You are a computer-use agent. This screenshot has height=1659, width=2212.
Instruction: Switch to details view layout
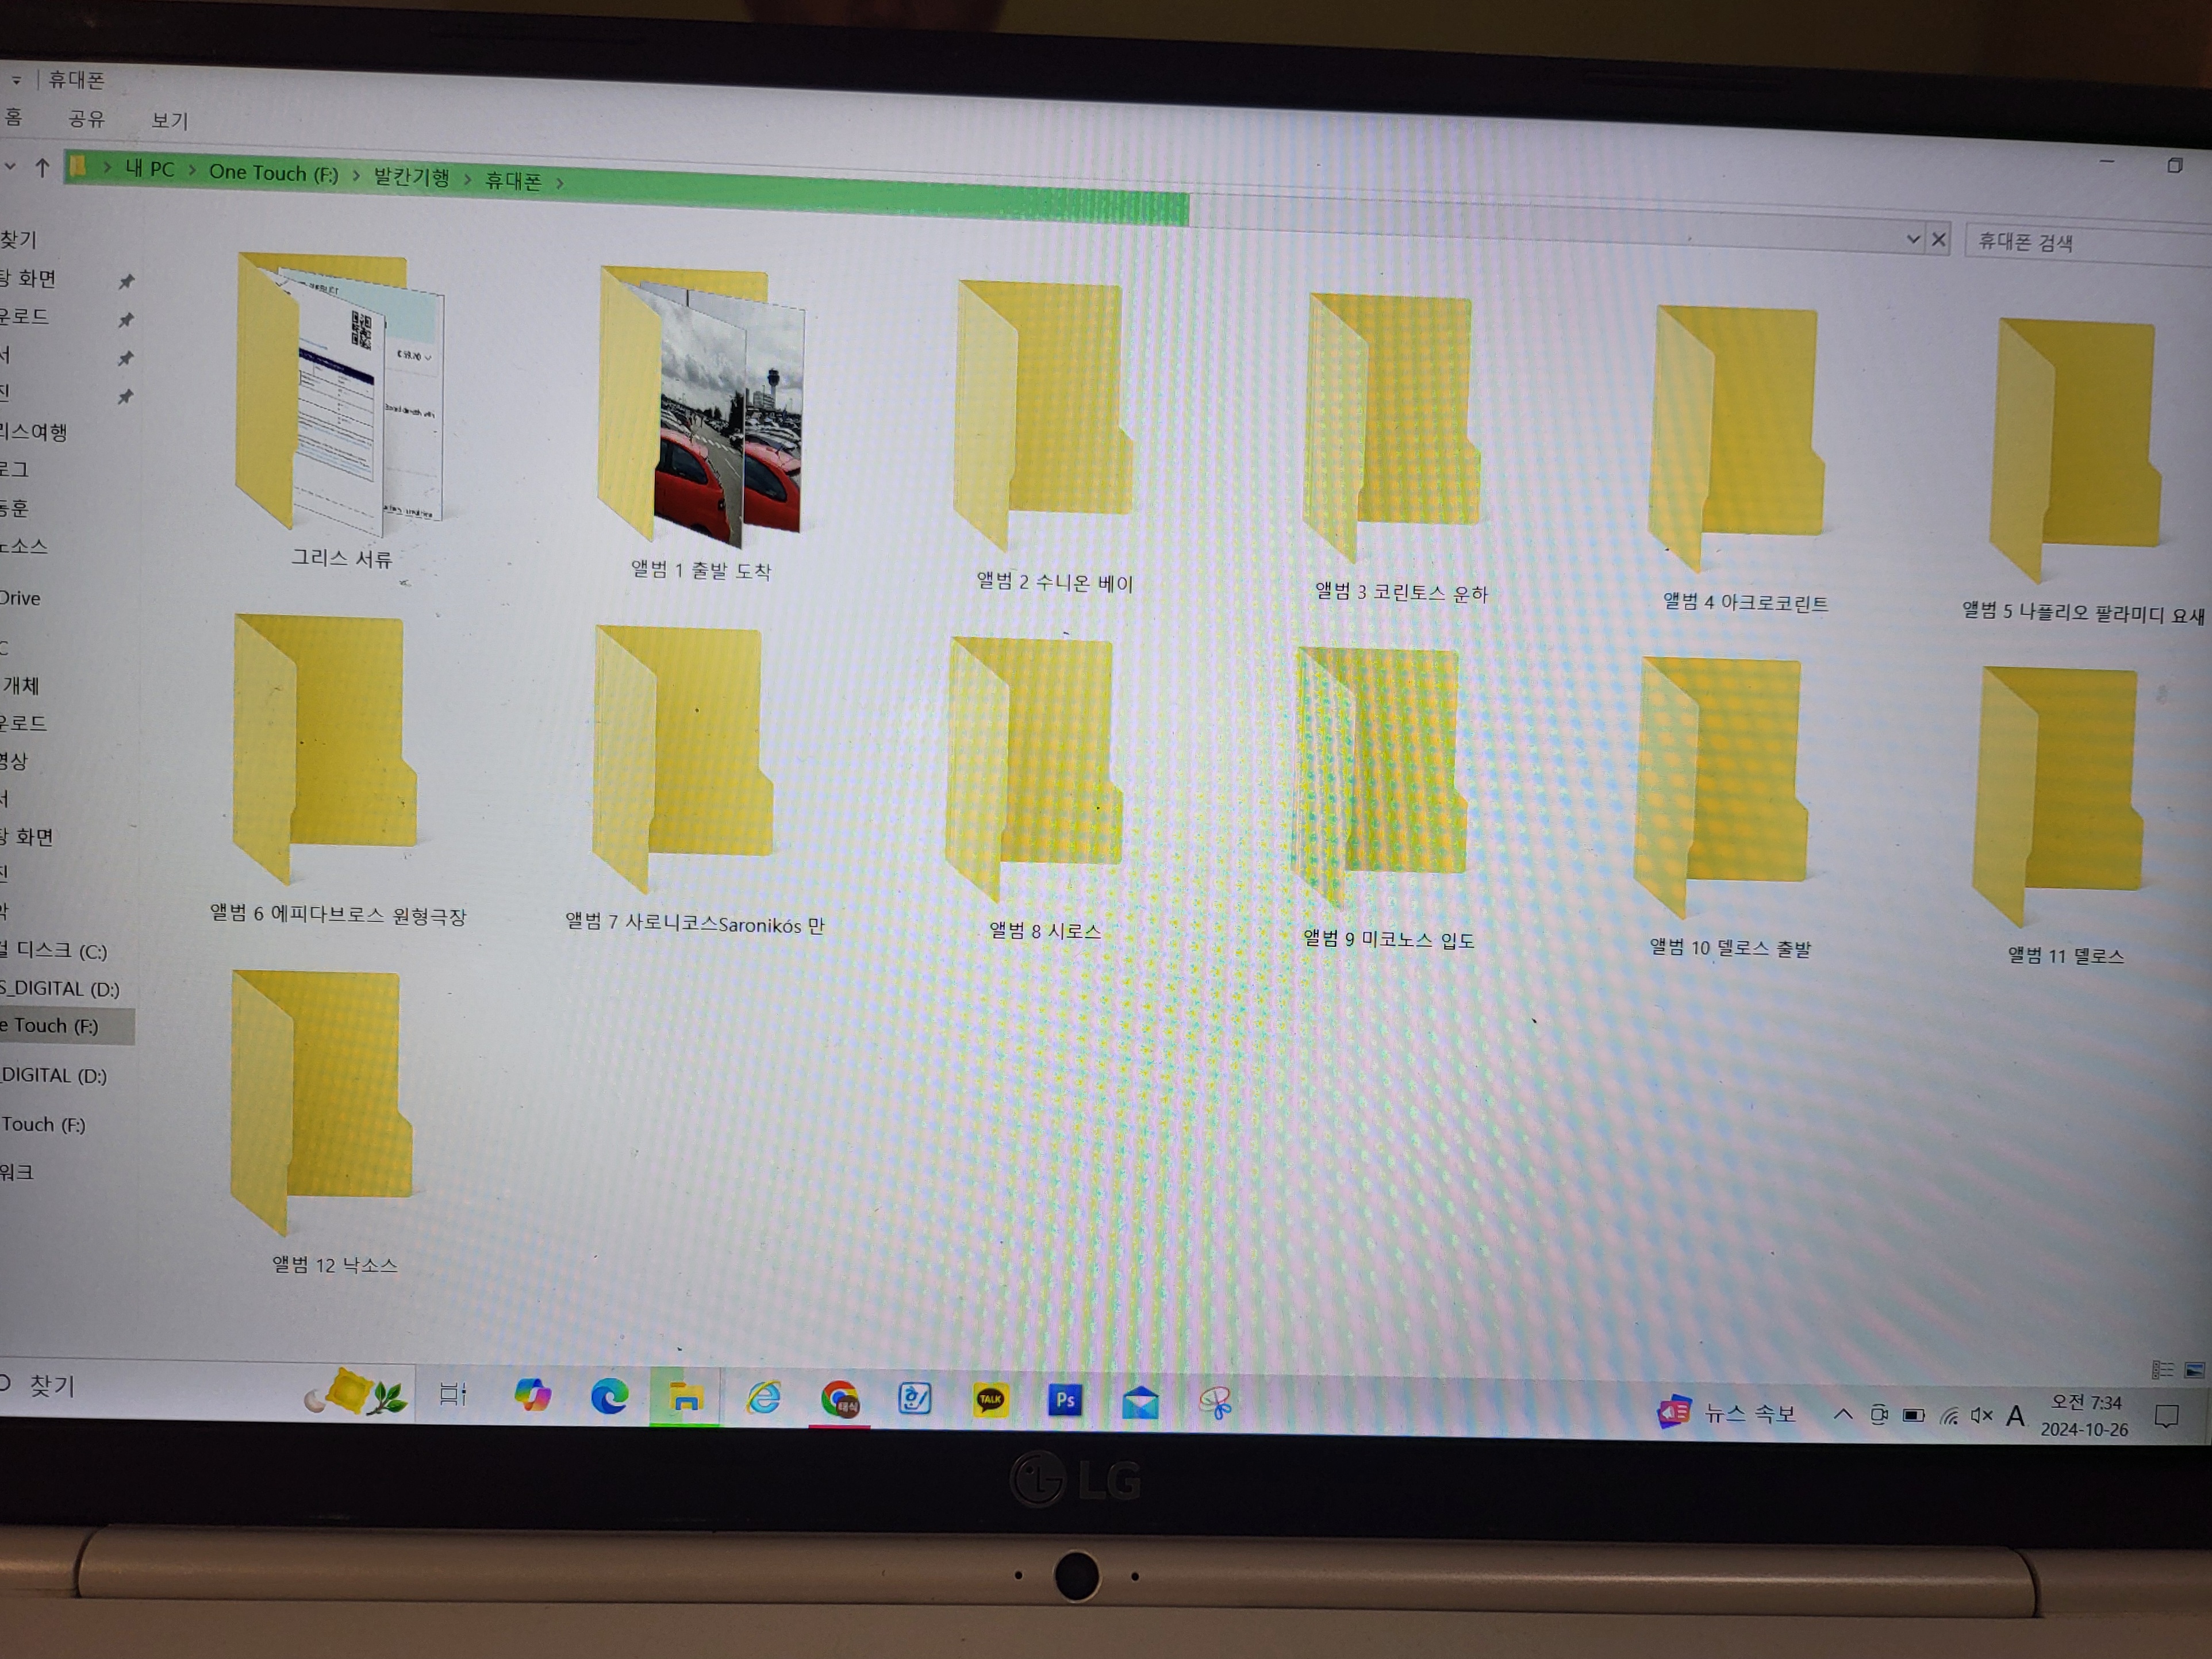pos(2162,1370)
